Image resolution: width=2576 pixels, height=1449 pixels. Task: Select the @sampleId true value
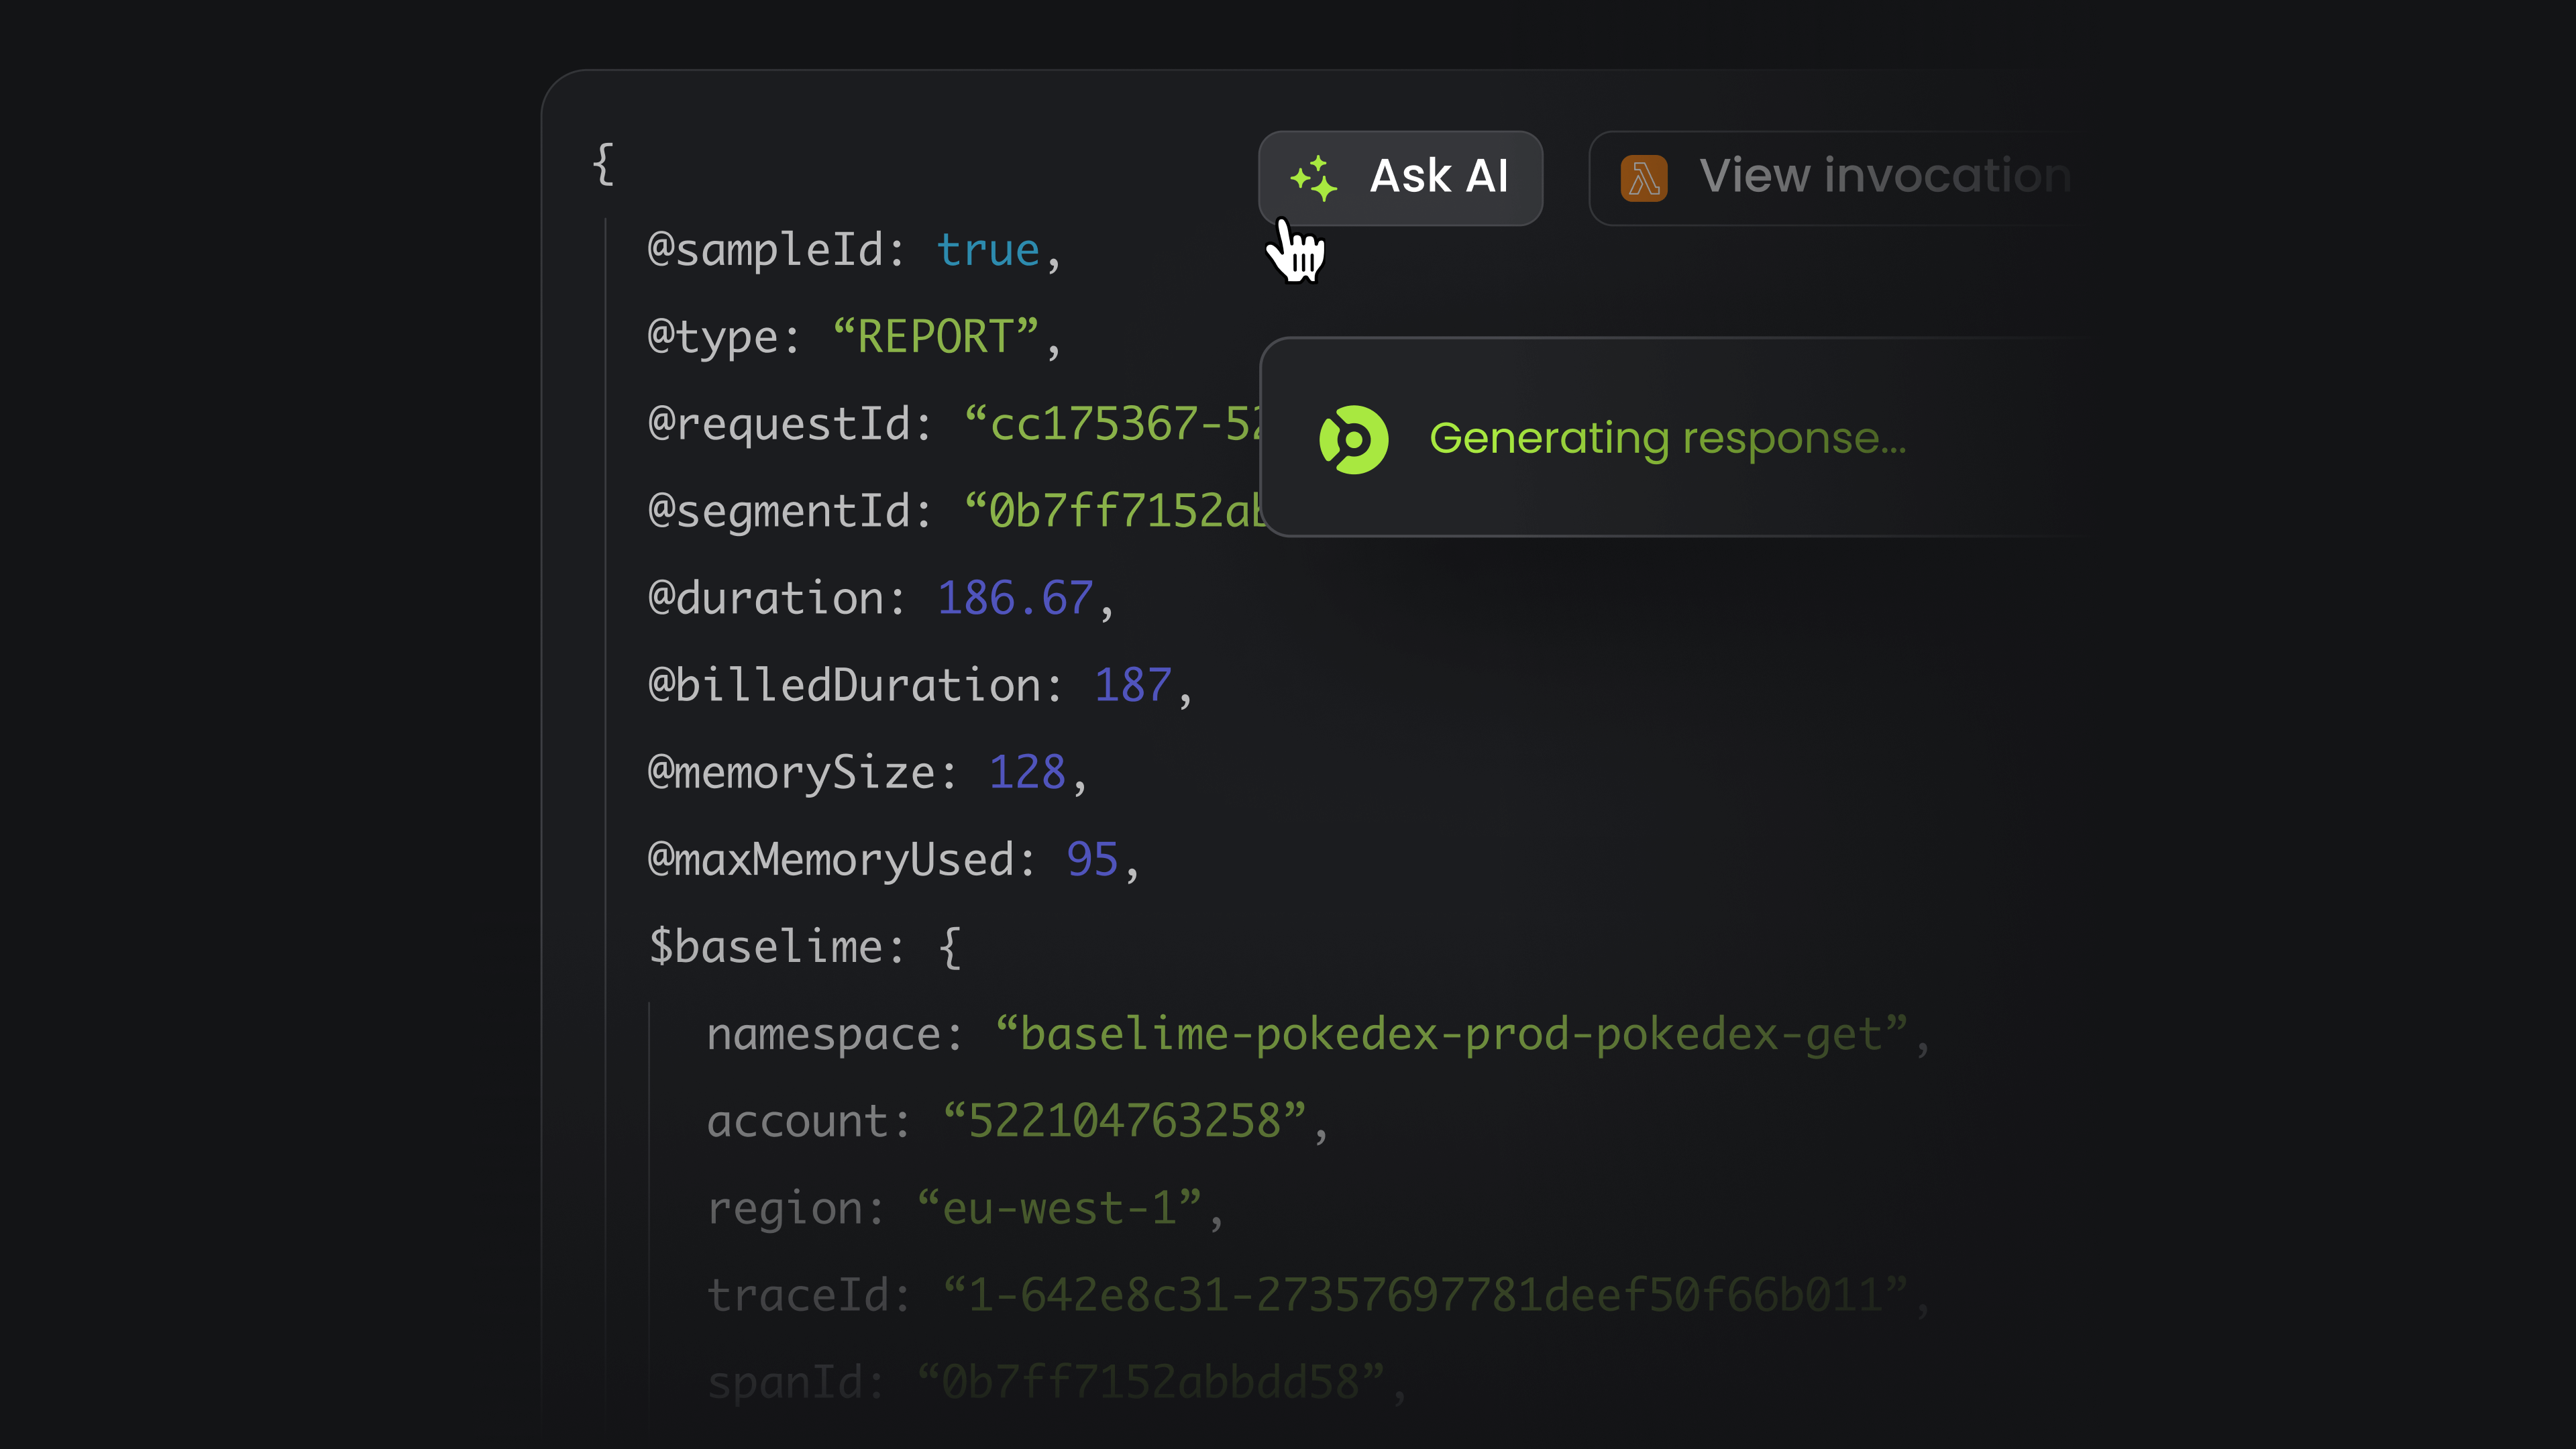click(x=987, y=250)
